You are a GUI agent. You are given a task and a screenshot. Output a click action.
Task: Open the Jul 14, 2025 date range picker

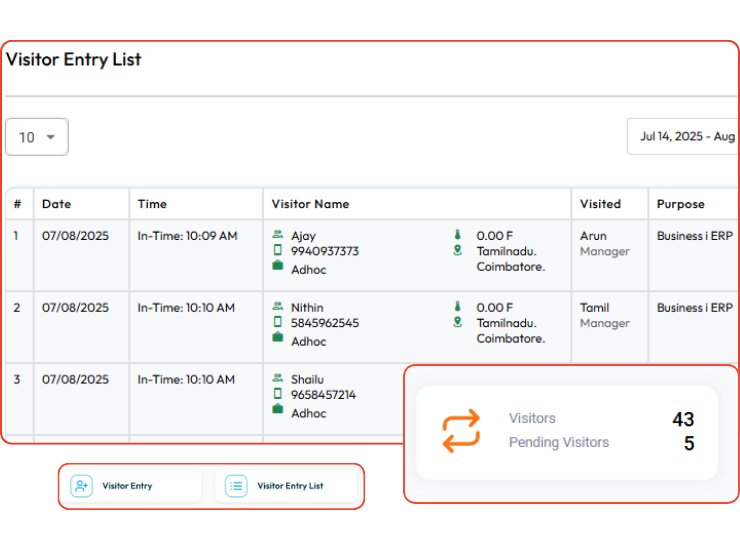point(686,137)
